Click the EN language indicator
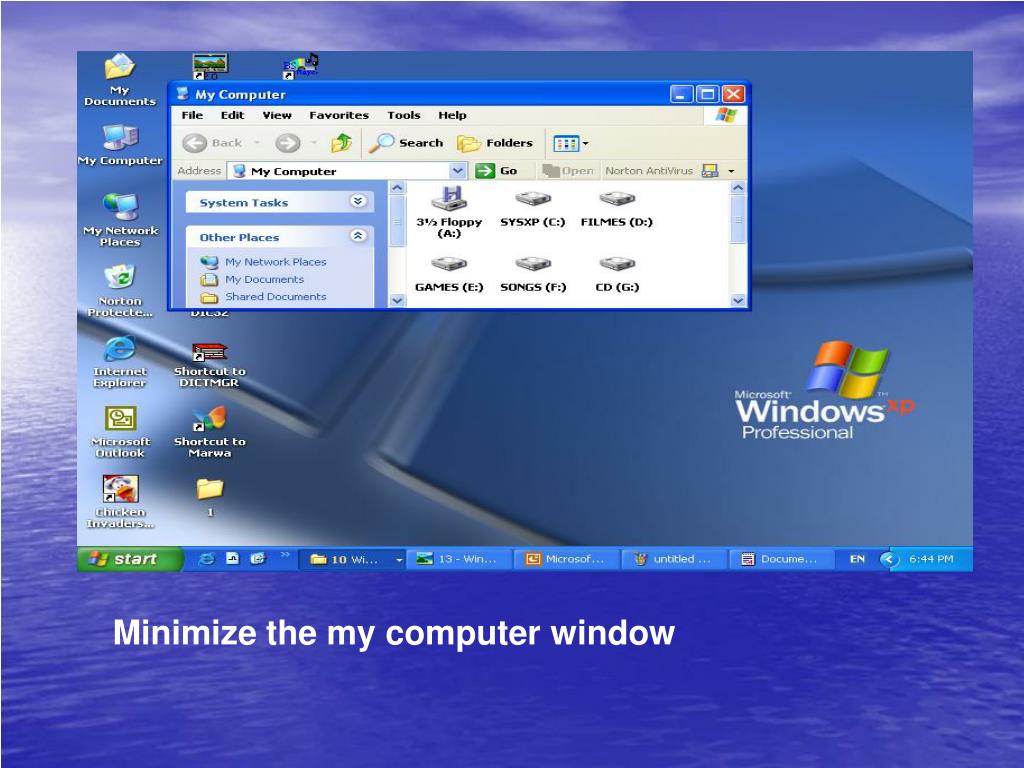Image resolution: width=1024 pixels, height=768 pixels. coord(857,559)
